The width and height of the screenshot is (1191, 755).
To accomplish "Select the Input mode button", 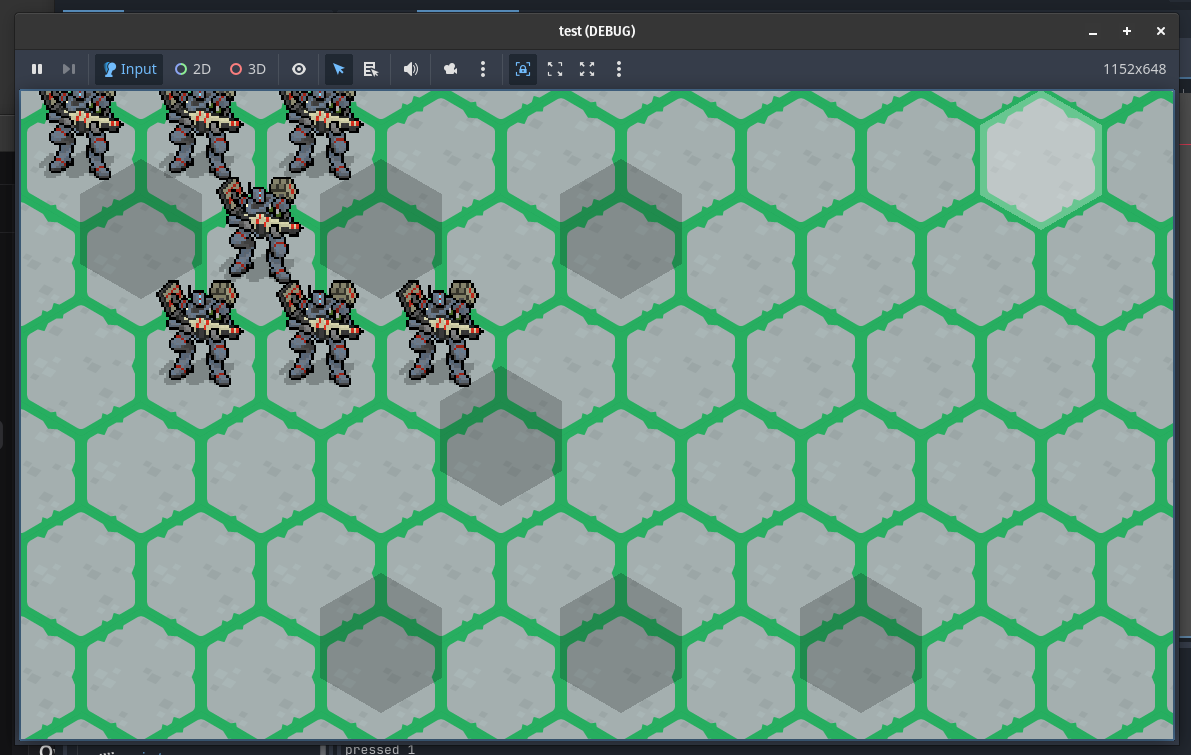I will 129,69.
